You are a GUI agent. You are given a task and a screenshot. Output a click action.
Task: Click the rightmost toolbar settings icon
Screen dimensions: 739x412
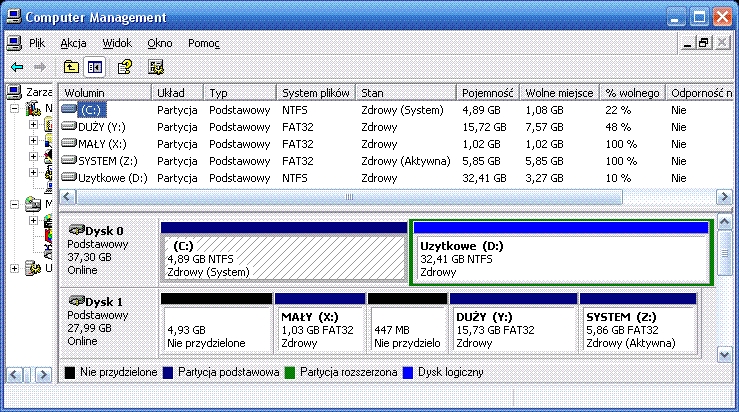tap(156, 67)
